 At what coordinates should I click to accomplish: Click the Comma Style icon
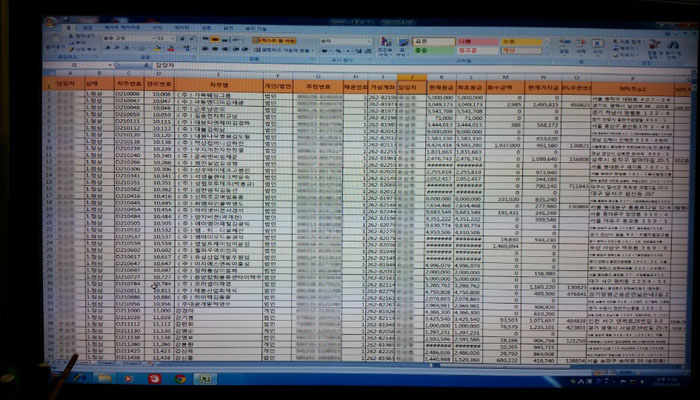348,51
